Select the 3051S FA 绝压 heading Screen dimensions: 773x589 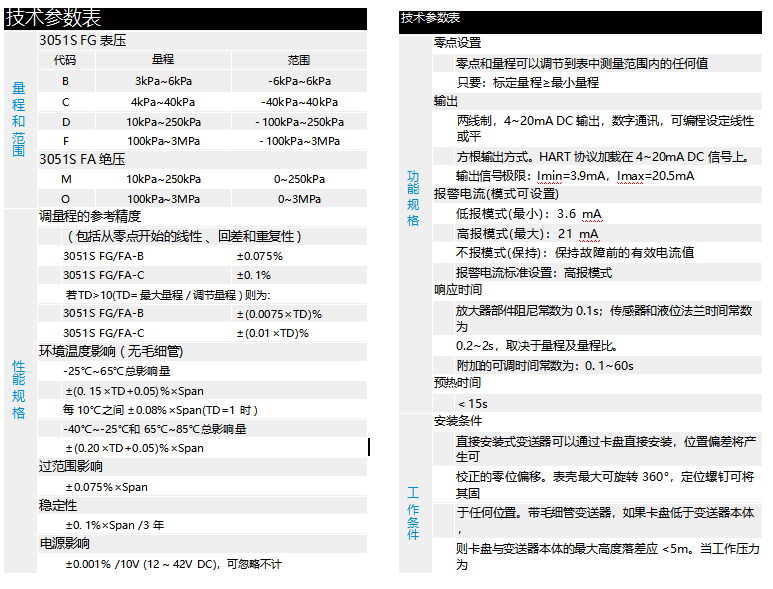tap(82, 159)
